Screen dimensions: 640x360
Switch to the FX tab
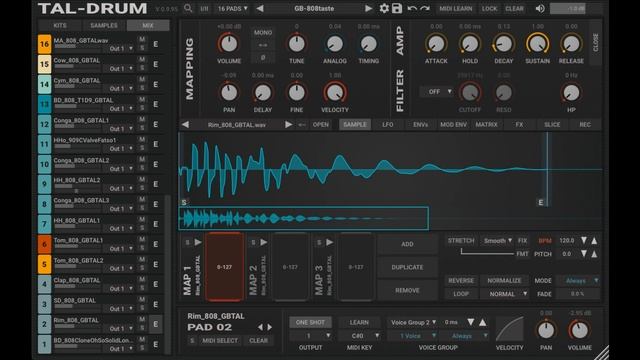click(x=519, y=124)
